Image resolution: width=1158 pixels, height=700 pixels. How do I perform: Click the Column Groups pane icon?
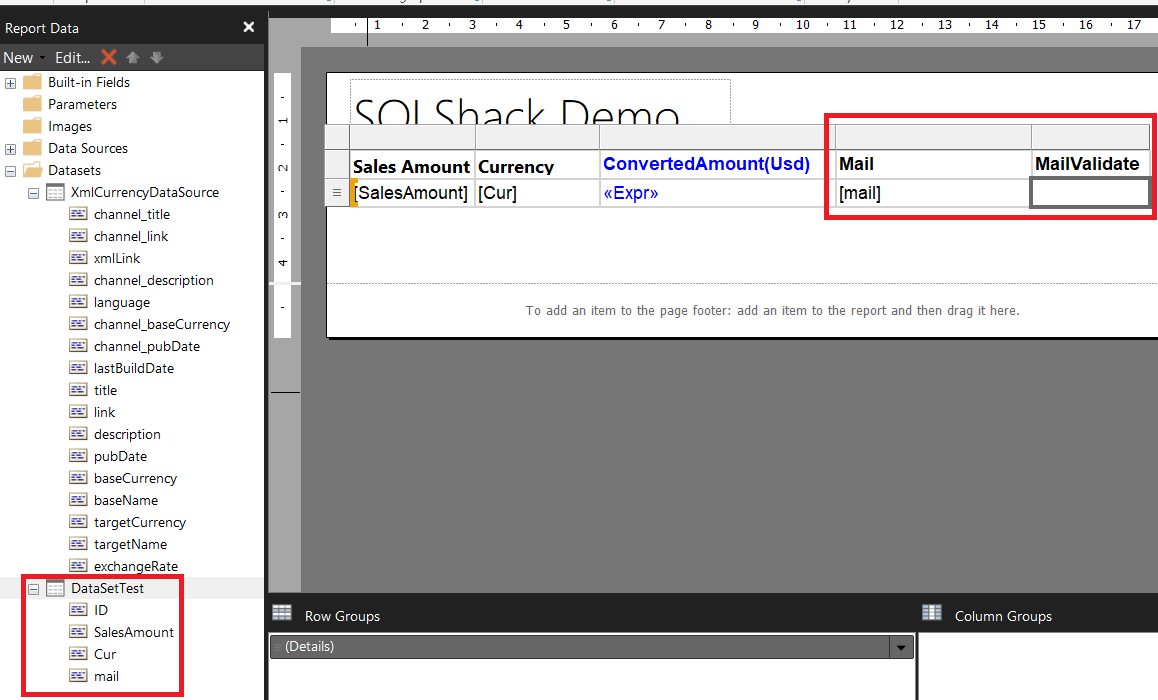tap(932, 612)
